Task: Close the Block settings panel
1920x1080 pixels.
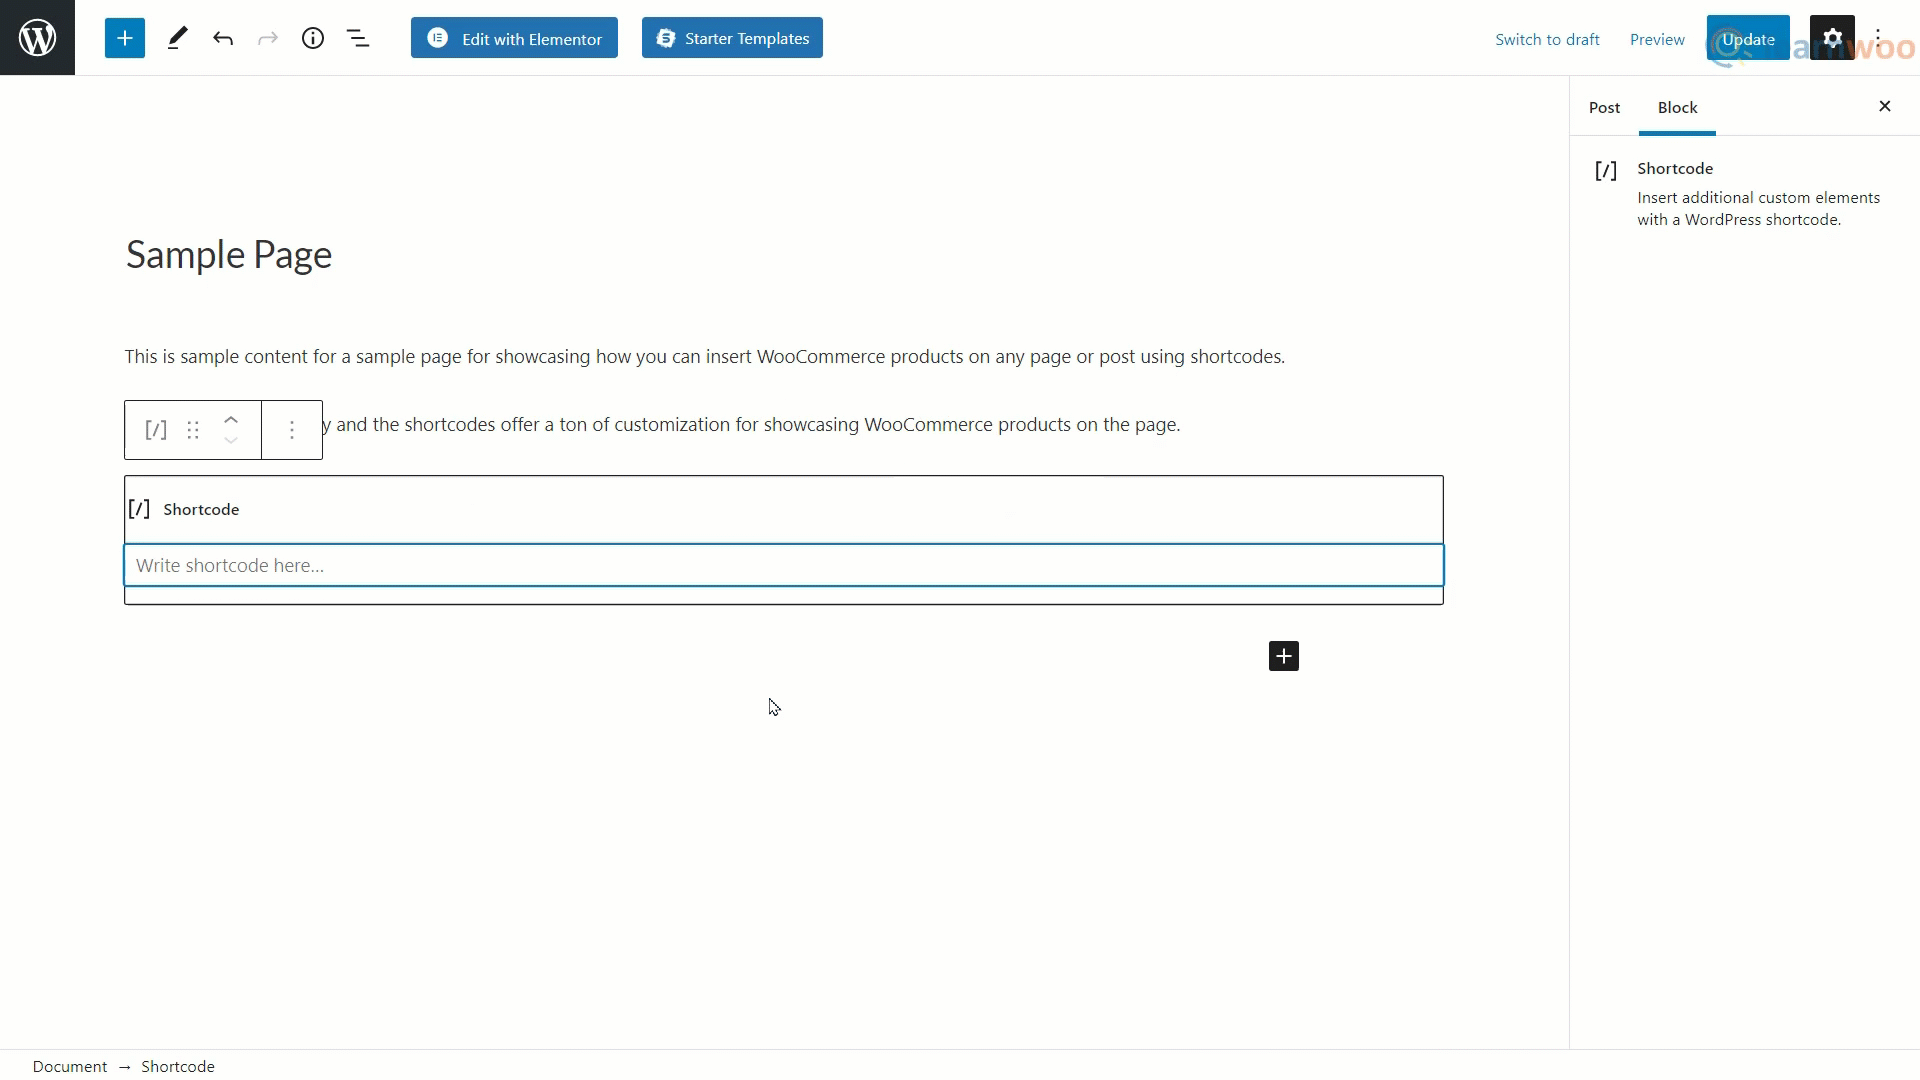Action: coord(1886,105)
